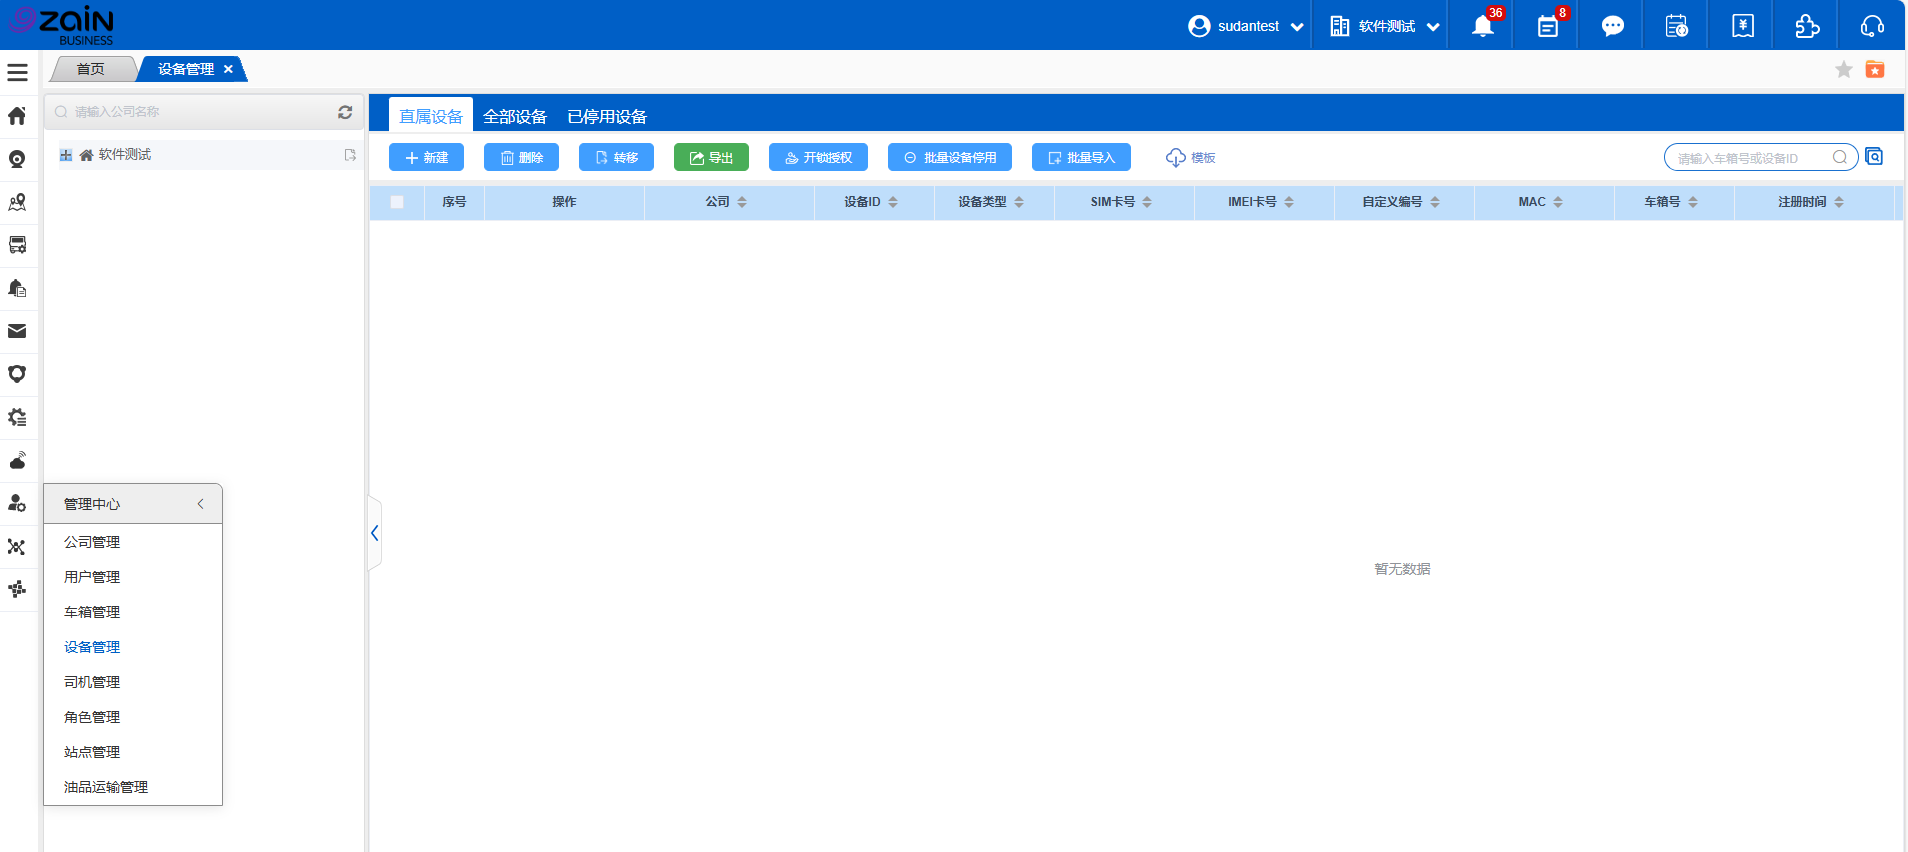The height and width of the screenshot is (852, 1908).
Task: Open the network nodes sidebar icon
Action: [x=17, y=547]
